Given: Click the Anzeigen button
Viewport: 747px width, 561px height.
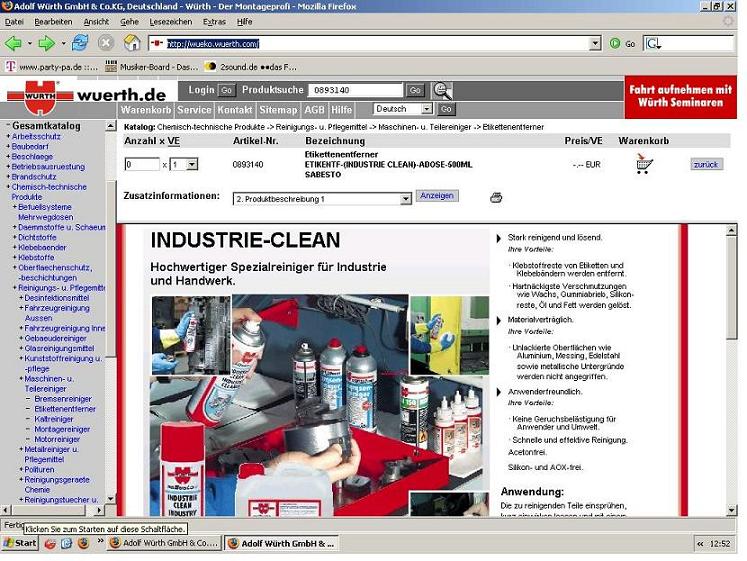Looking at the screenshot, I should (437, 196).
